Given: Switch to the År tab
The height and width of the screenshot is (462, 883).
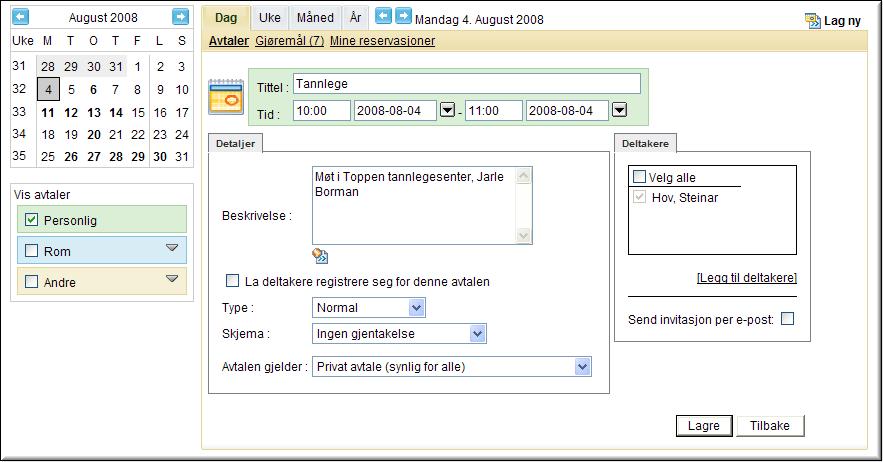Looking at the screenshot, I should pyautogui.click(x=355, y=18).
